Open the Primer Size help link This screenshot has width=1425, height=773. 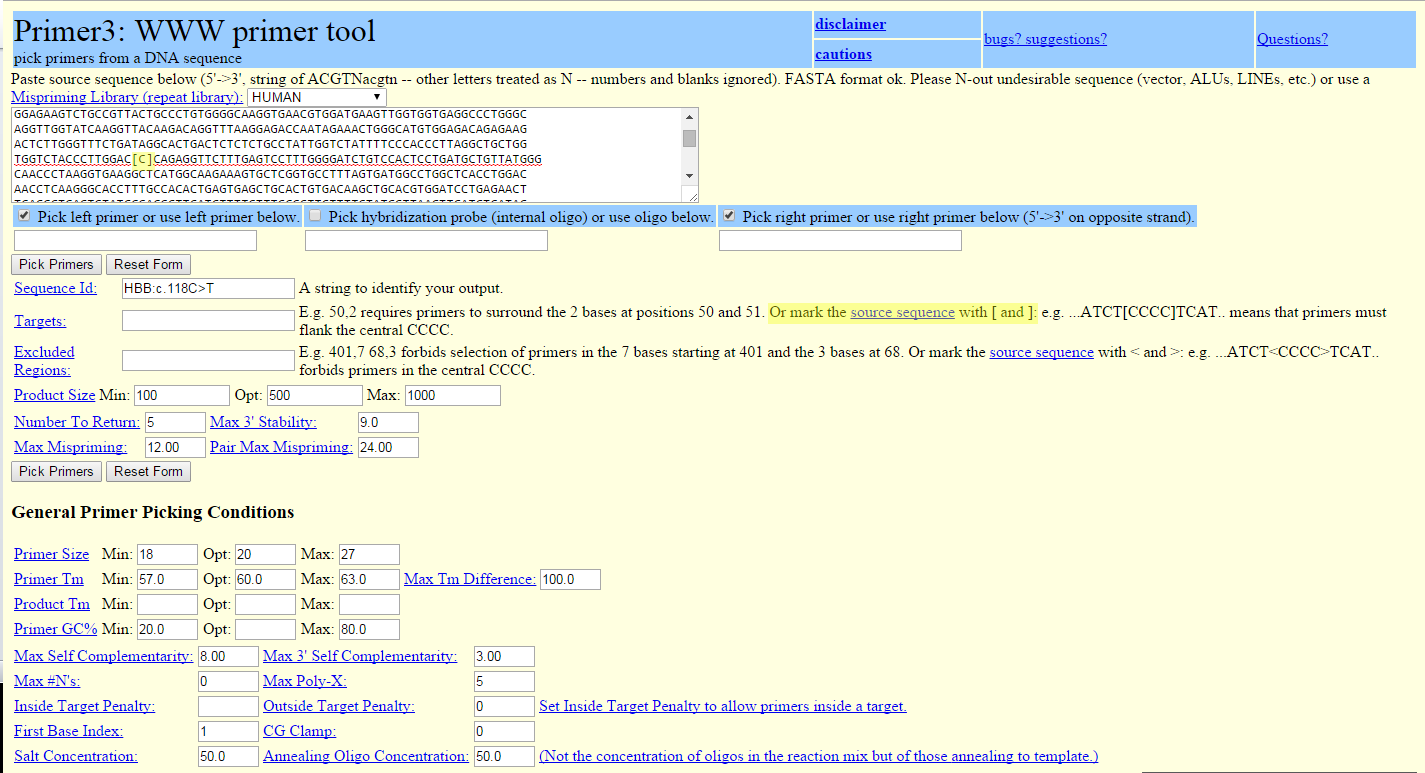pos(51,554)
